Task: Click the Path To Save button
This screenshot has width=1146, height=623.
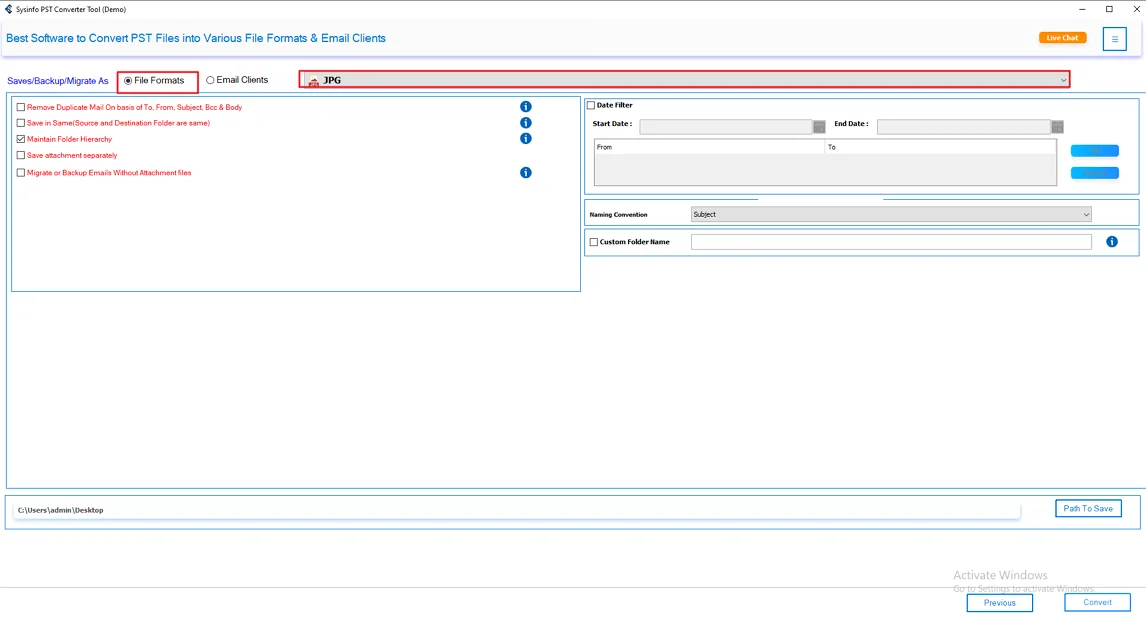Action: (1088, 509)
